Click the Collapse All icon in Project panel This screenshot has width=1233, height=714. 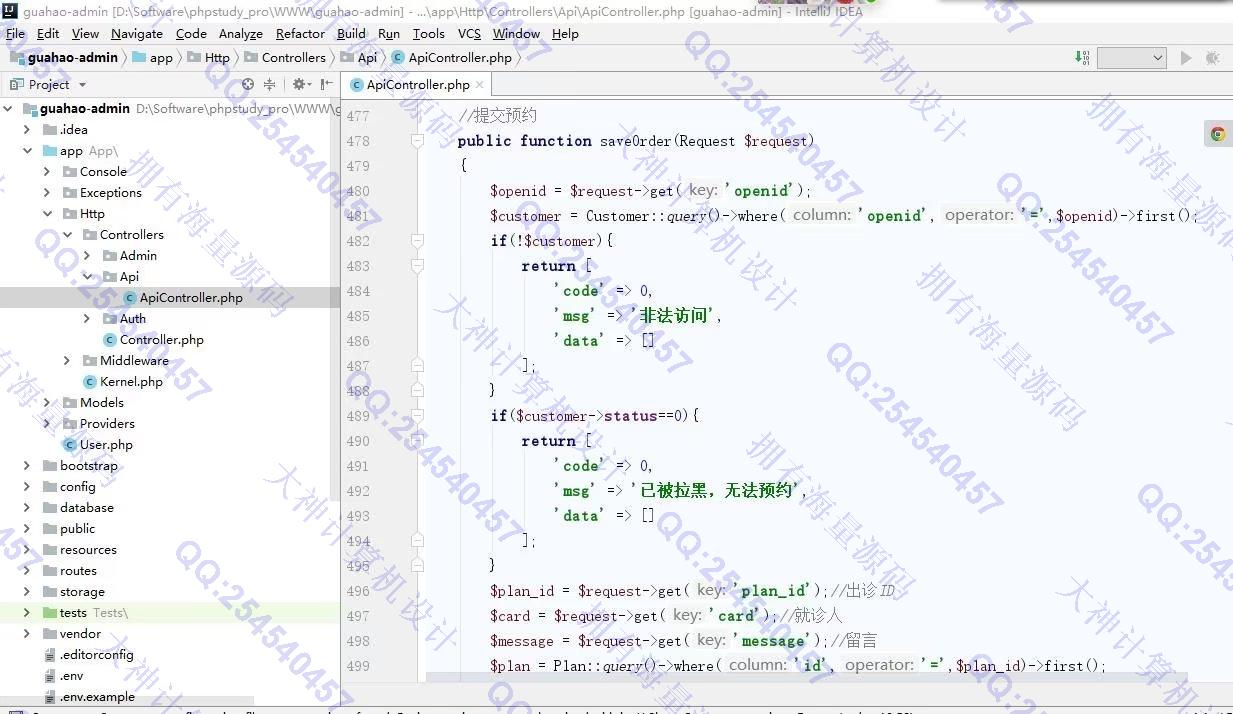(x=270, y=85)
